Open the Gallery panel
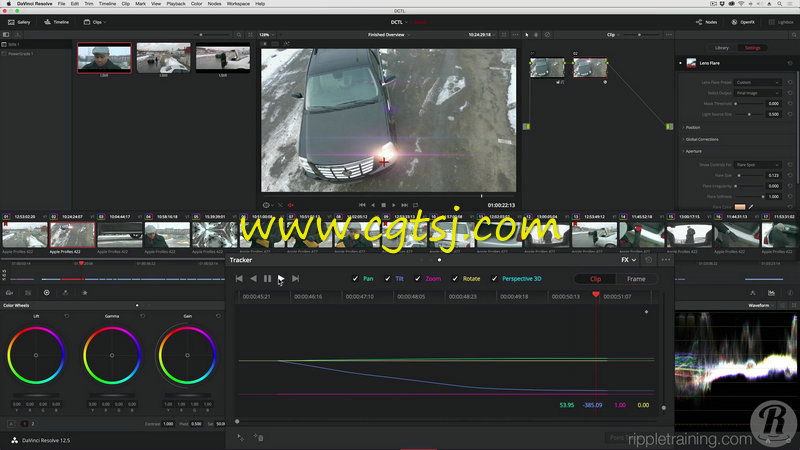This screenshot has width=800, height=450. (19, 22)
